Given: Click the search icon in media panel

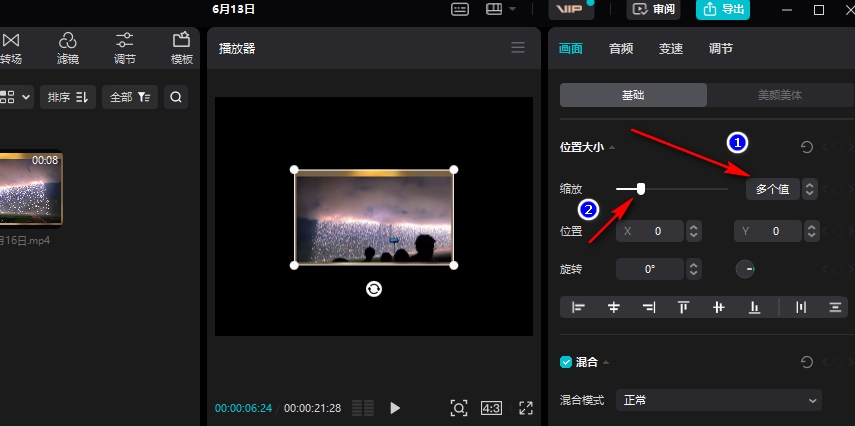Looking at the screenshot, I should (176, 97).
